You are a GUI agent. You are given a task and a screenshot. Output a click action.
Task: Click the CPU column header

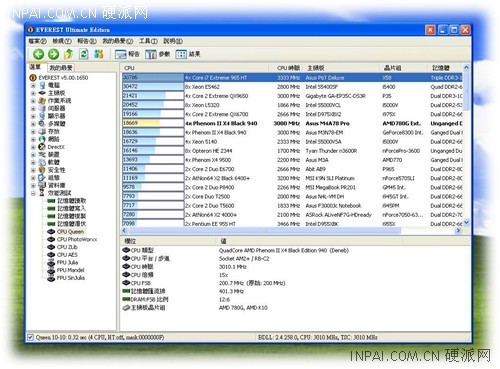pos(195,68)
